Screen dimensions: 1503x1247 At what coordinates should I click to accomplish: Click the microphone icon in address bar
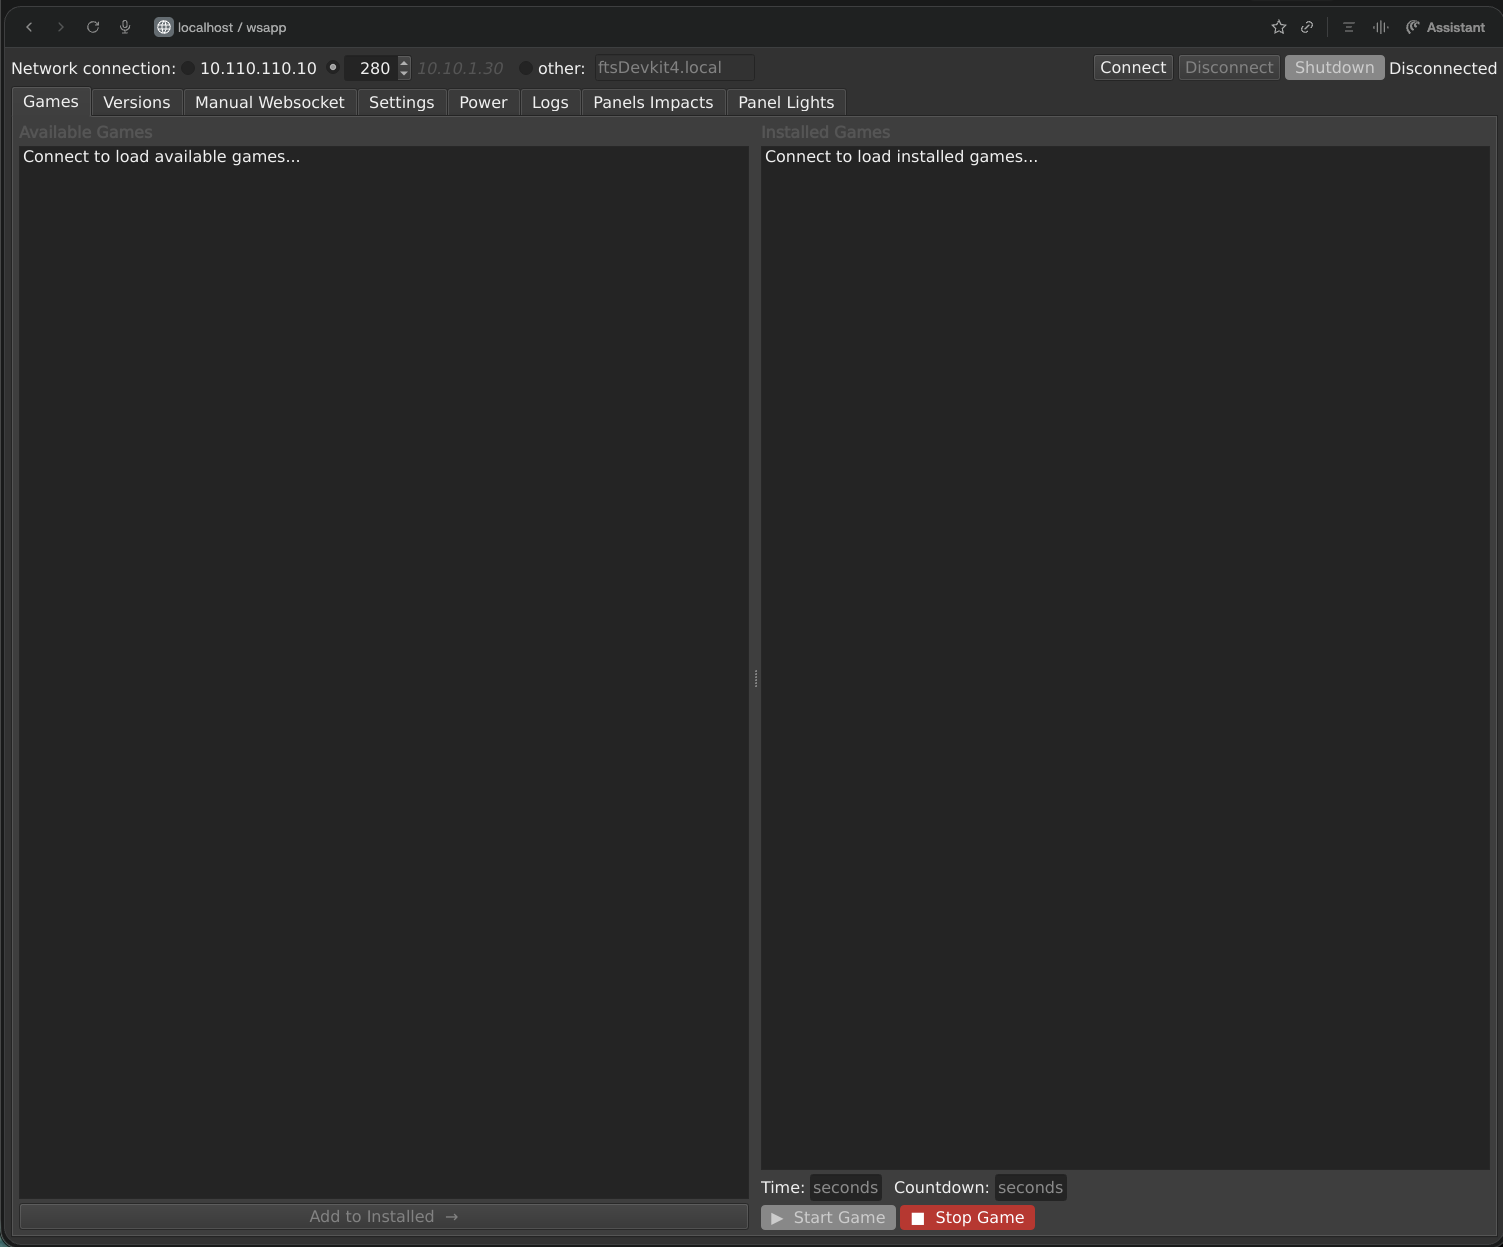(x=125, y=27)
